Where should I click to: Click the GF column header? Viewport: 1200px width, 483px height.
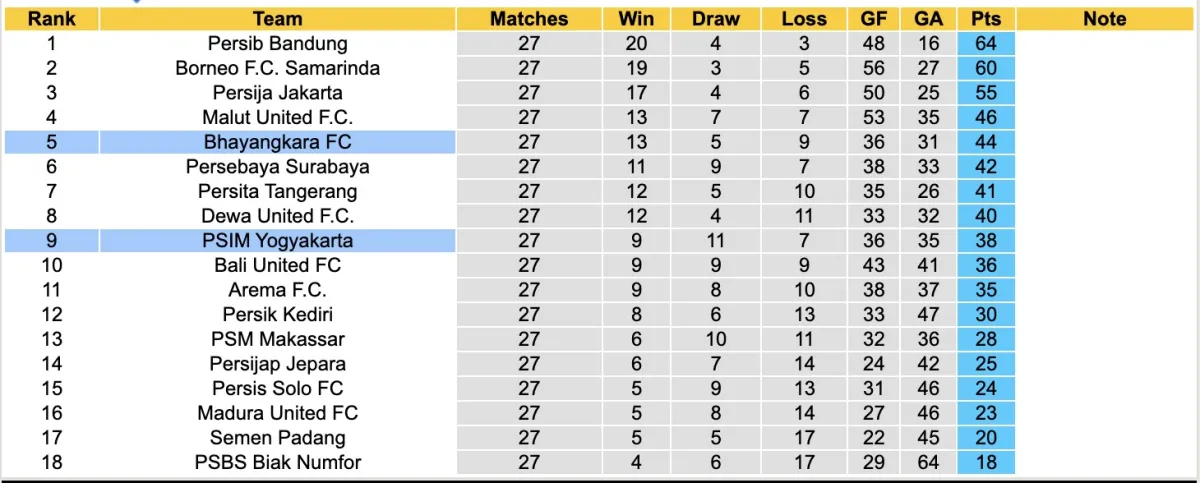pos(873,19)
